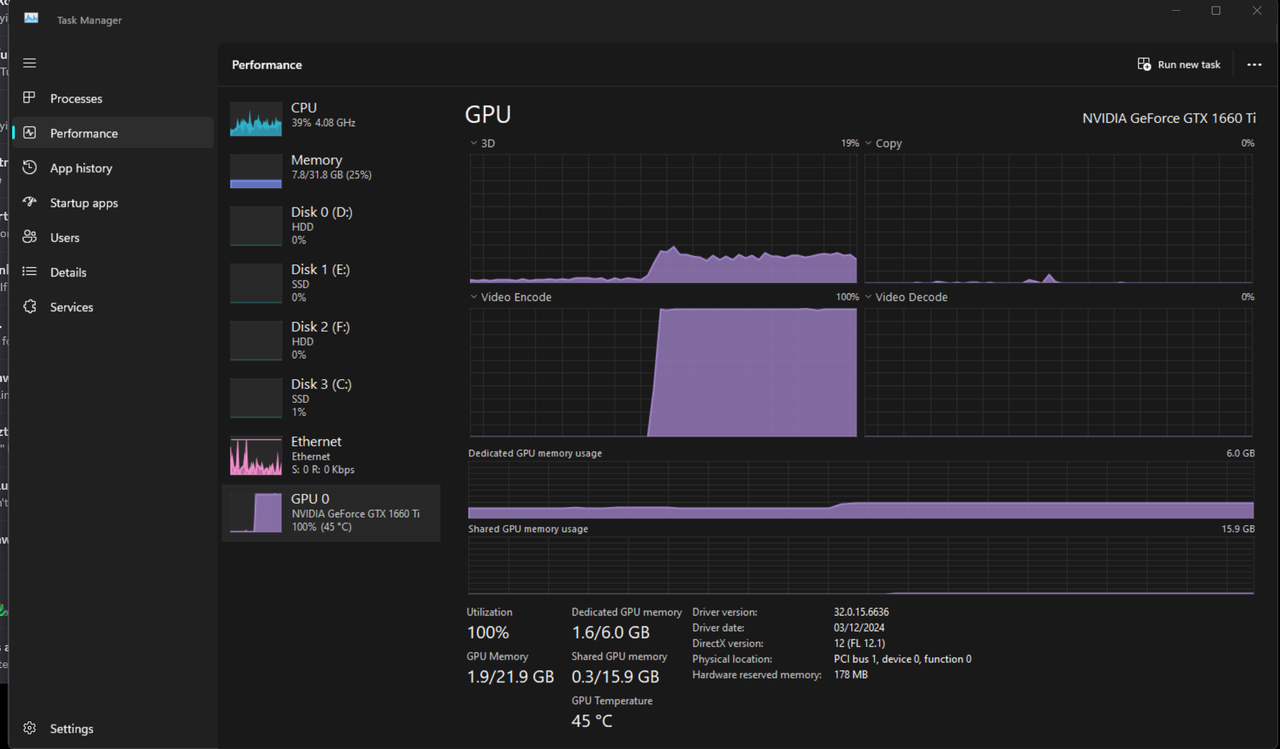Click the Details list icon

(x=30, y=272)
